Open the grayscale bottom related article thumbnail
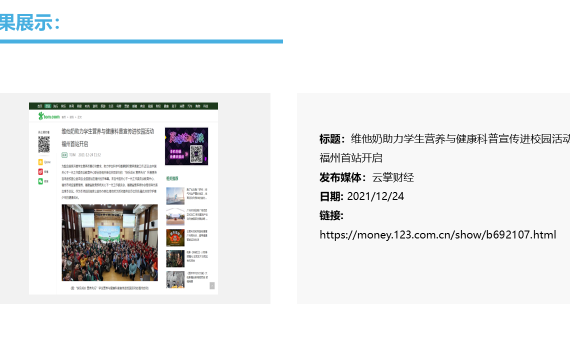Viewport: 570px width, 360px height. coord(175,280)
